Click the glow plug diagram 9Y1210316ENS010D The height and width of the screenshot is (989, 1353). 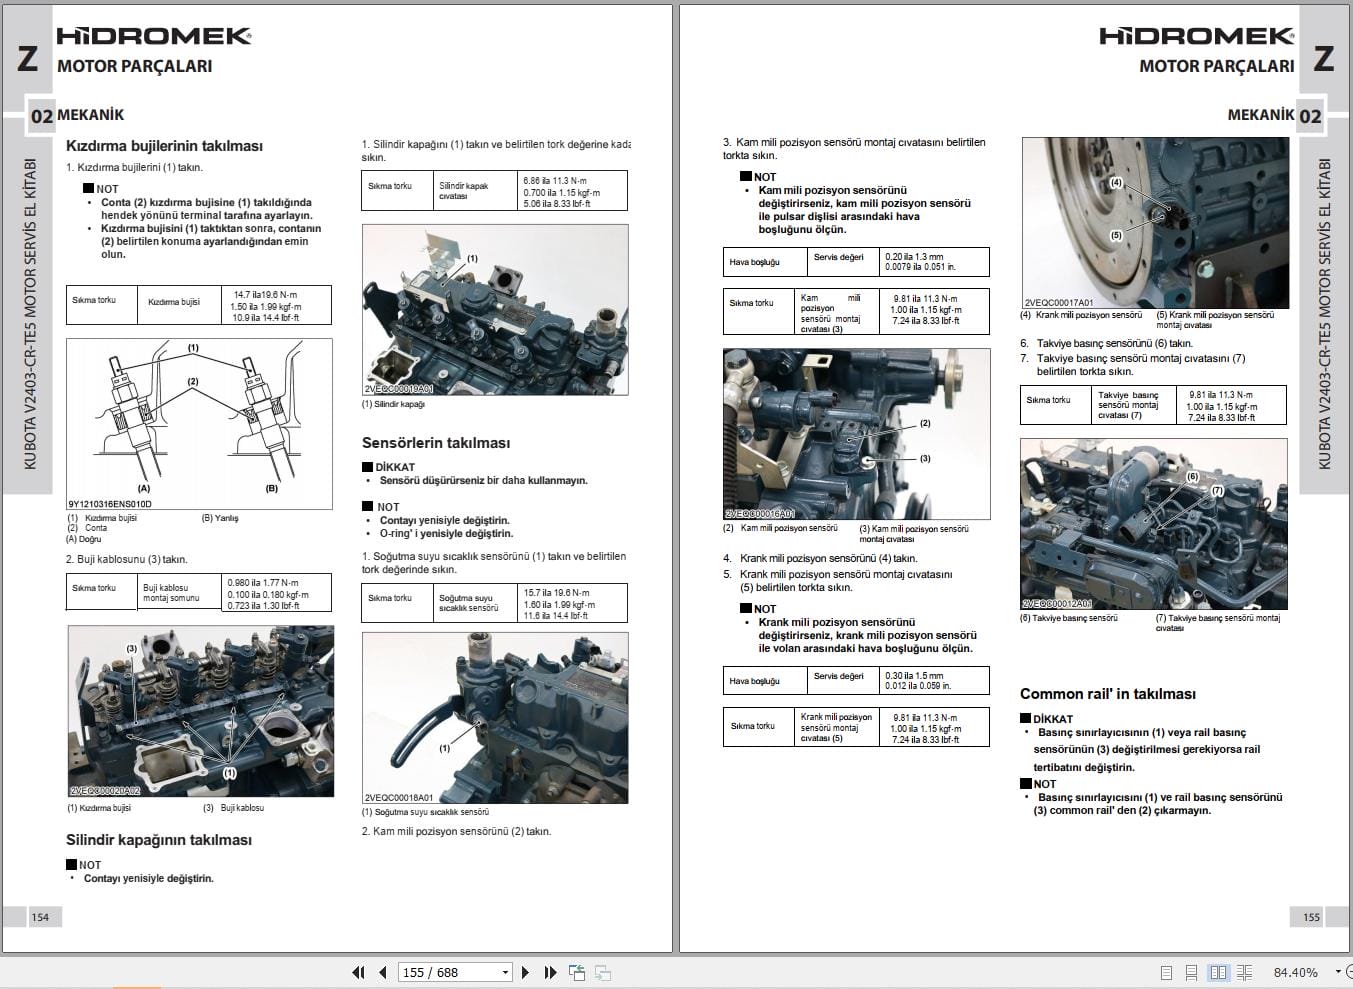tap(200, 424)
